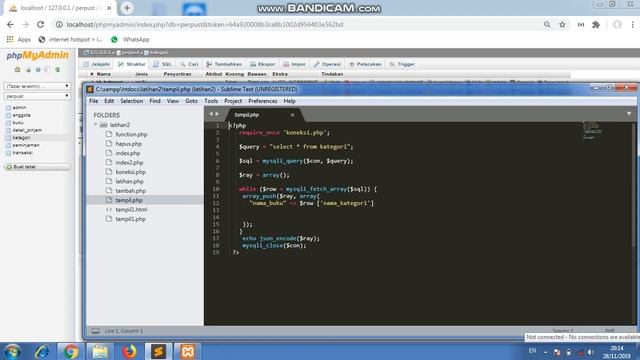Open the Apps bookmarks shortcut
The width and height of the screenshot is (640, 360).
coord(19,40)
